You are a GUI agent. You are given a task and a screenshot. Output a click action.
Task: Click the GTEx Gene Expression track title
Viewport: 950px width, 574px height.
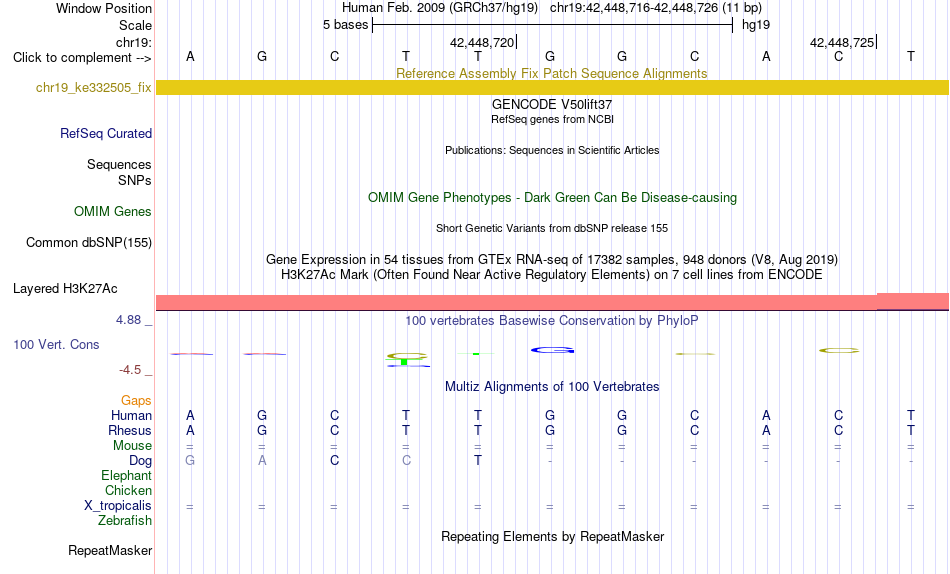click(552, 259)
